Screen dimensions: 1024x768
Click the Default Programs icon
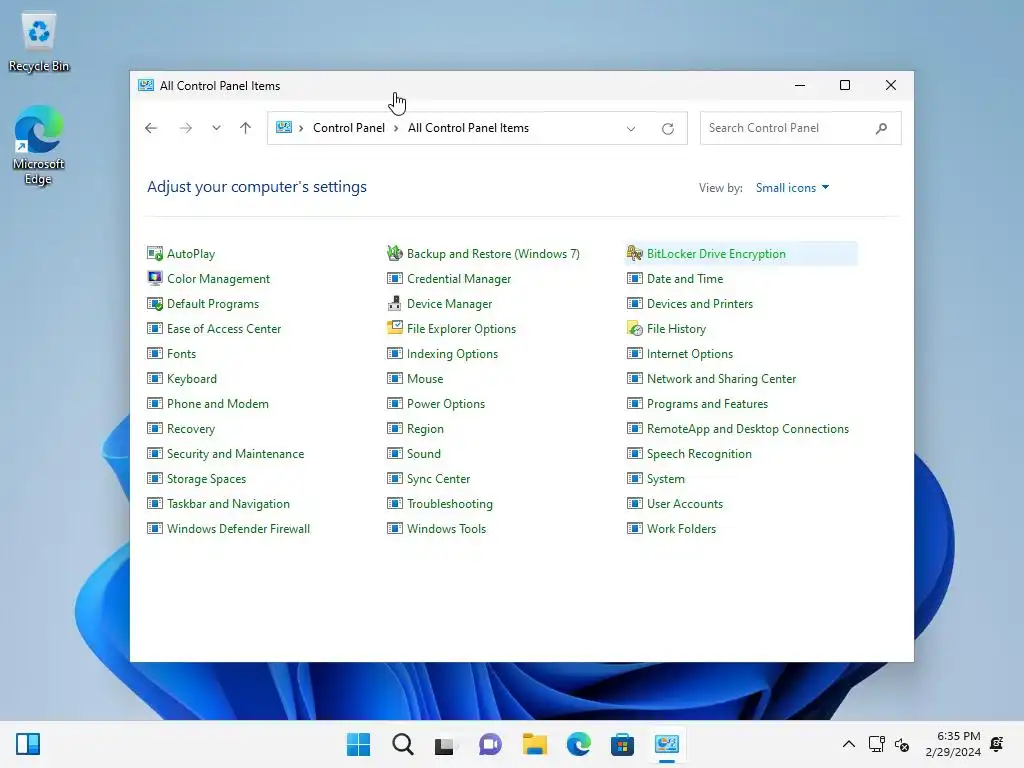click(155, 304)
